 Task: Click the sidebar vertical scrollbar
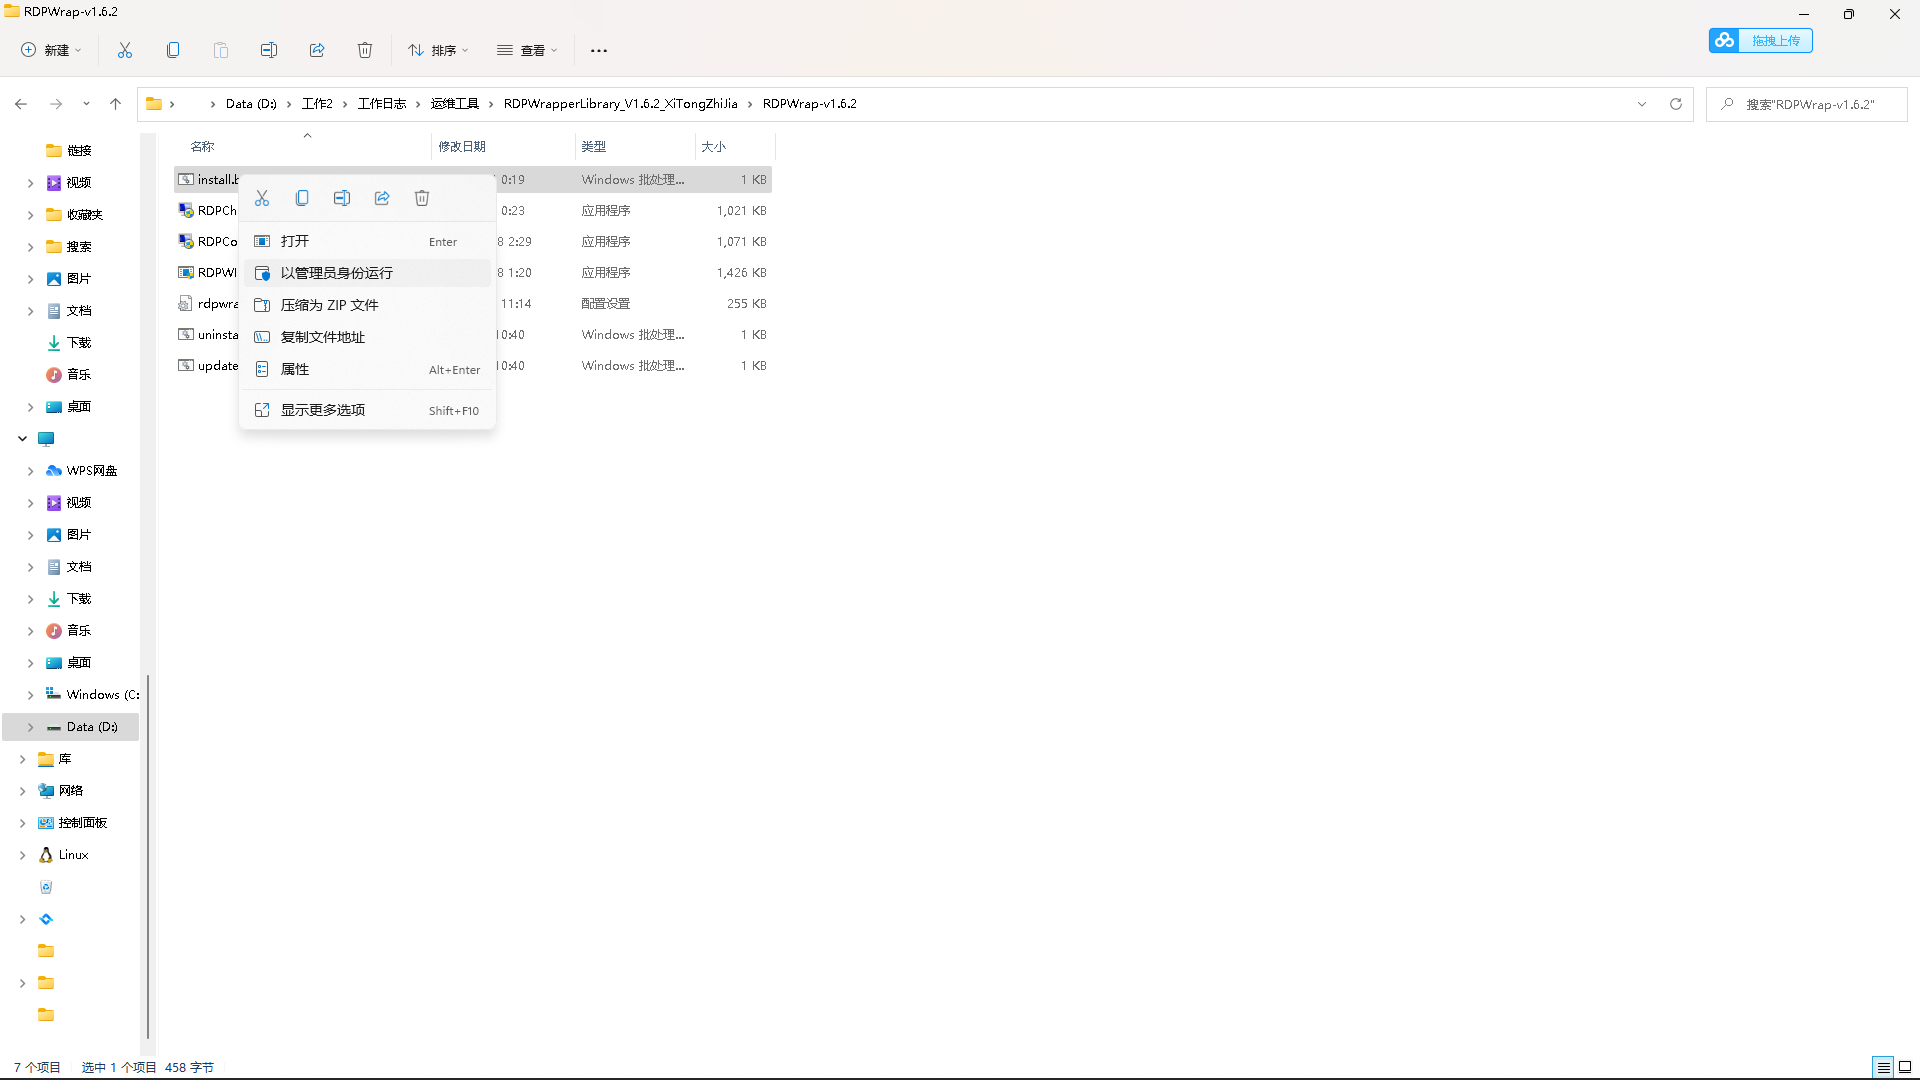pos(148,856)
